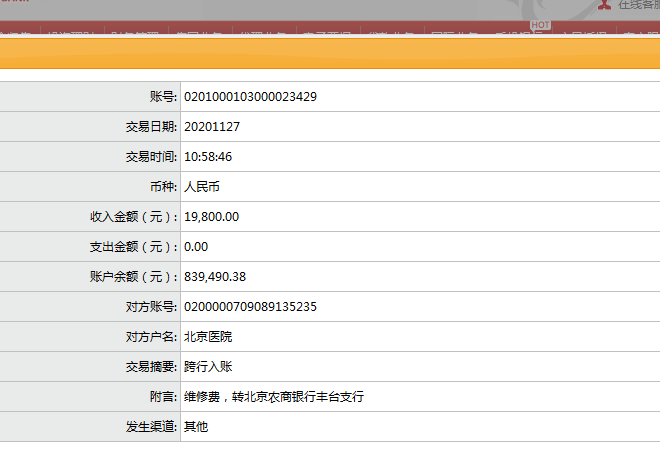Click the online customer service icon
The height and width of the screenshot is (456, 660).
point(603,4)
